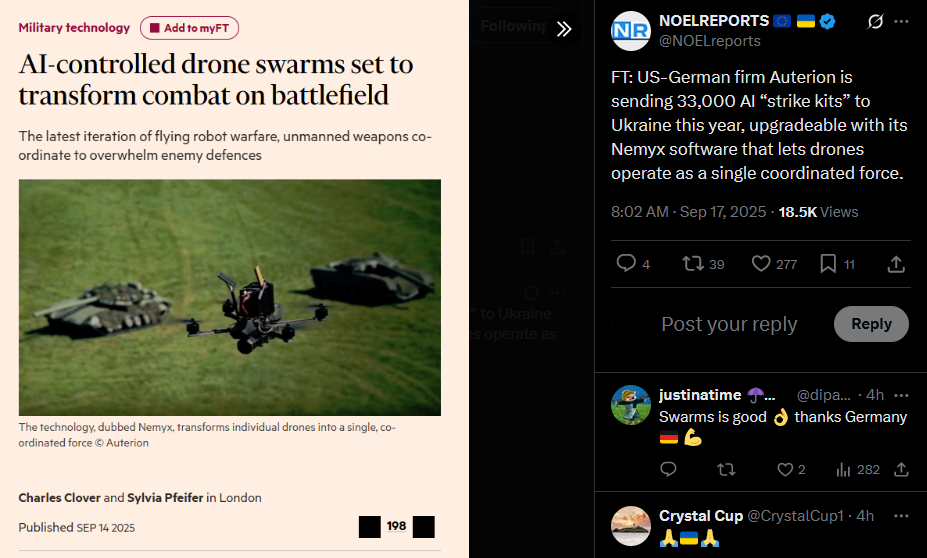Bookmark the NOELREPORTS post
The width and height of the screenshot is (927, 558).
(x=828, y=264)
